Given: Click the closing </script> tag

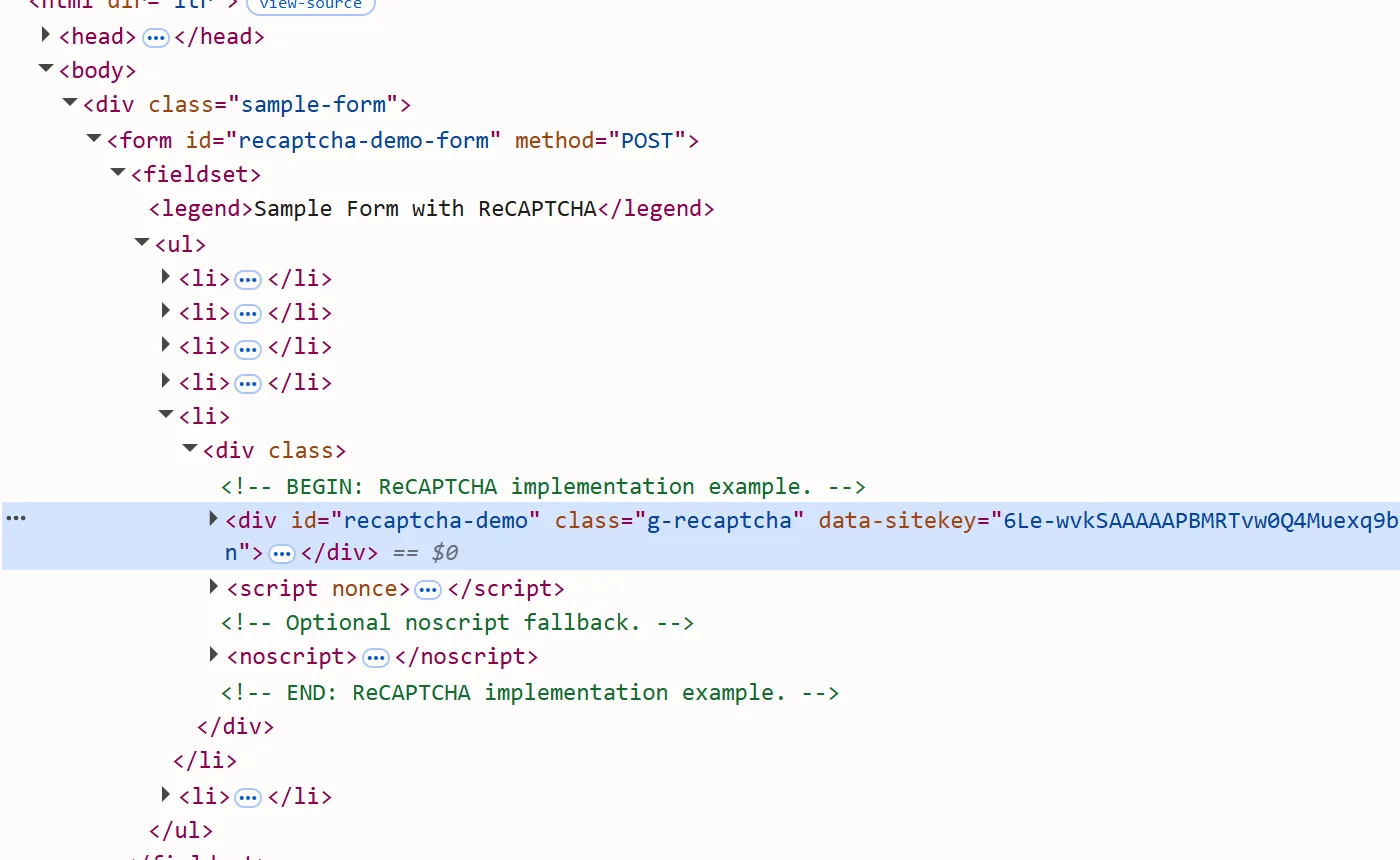Looking at the screenshot, I should pos(506,589).
